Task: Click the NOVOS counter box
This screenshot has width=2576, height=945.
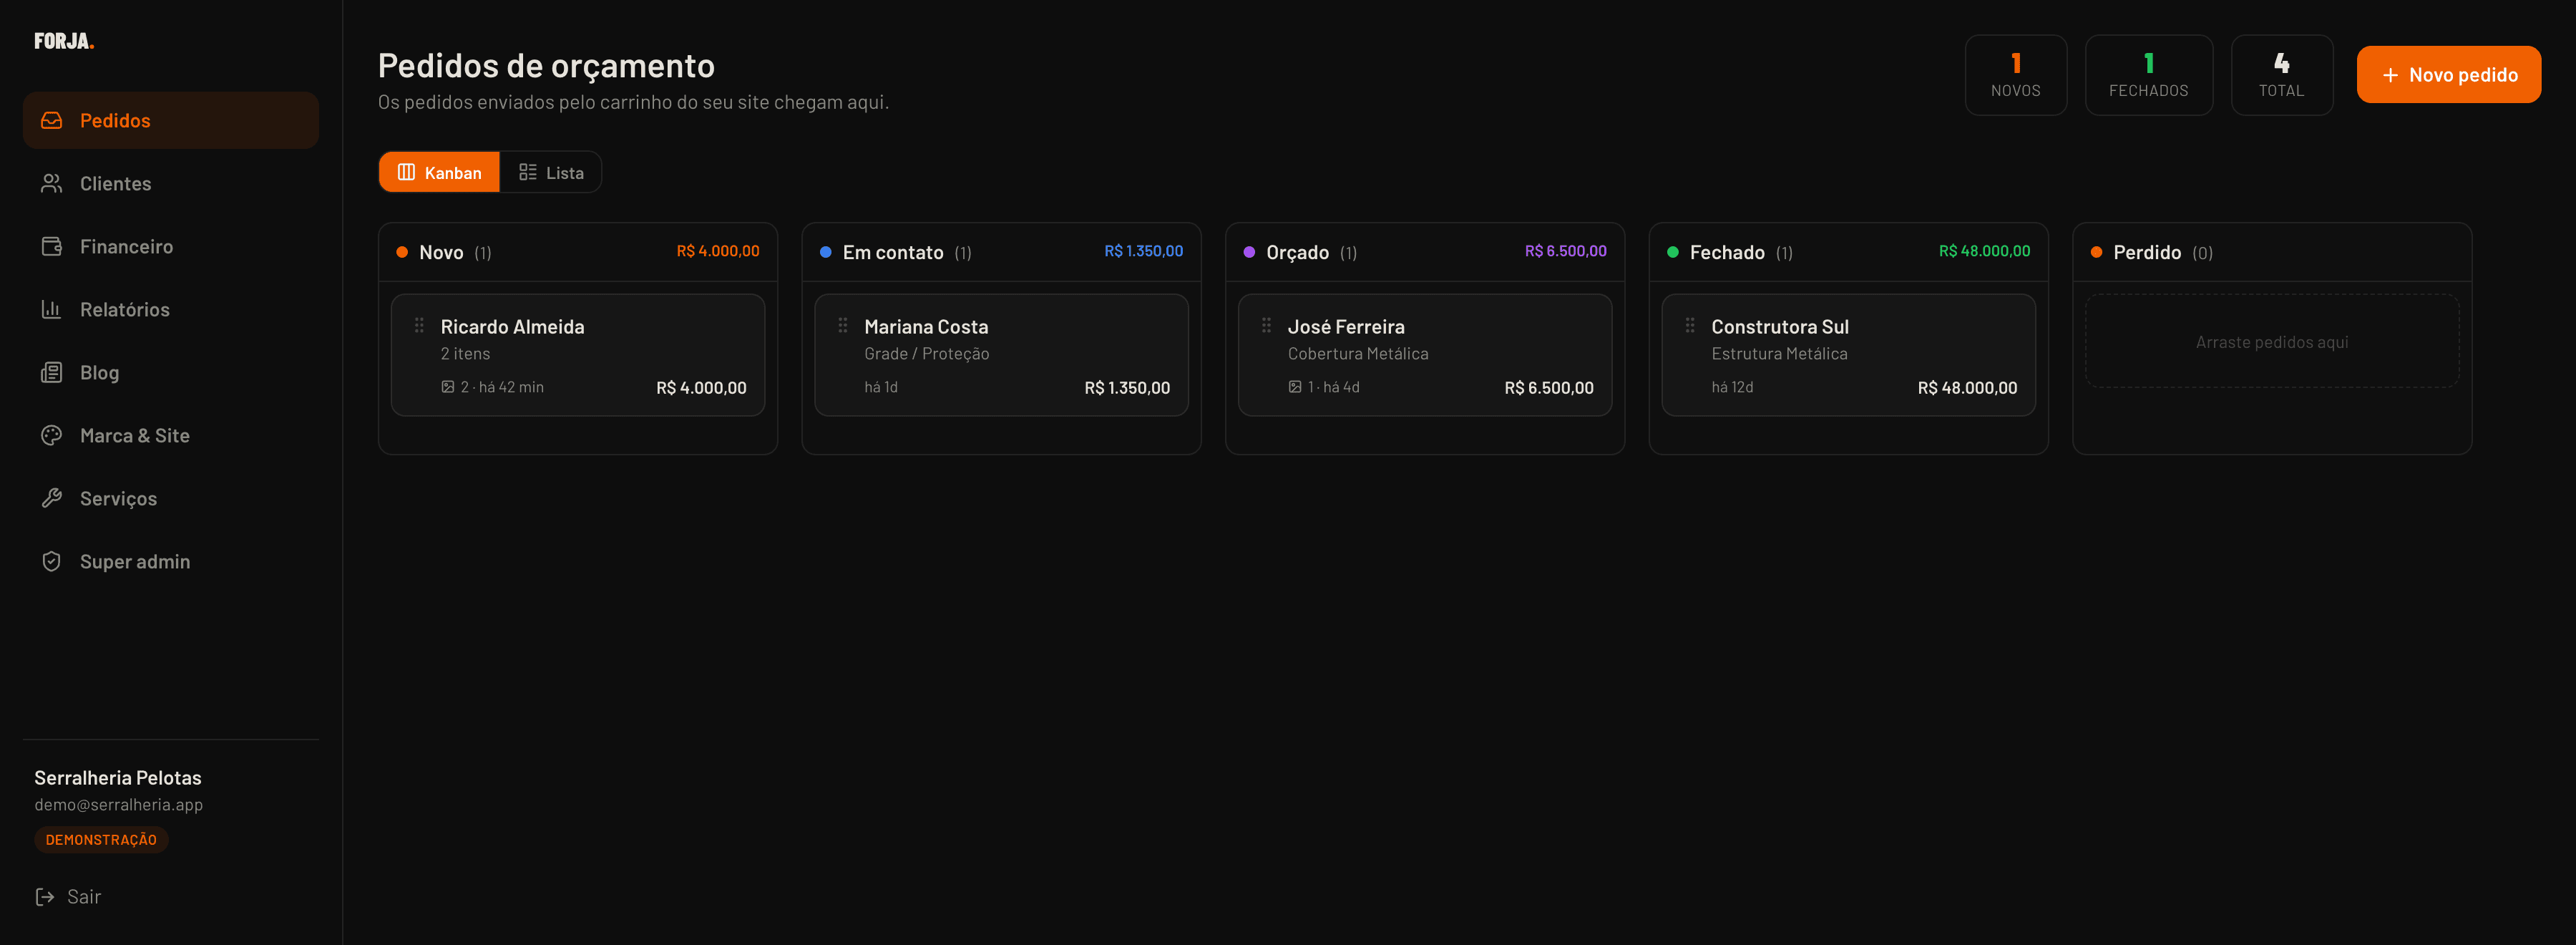Action: coord(2015,75)
